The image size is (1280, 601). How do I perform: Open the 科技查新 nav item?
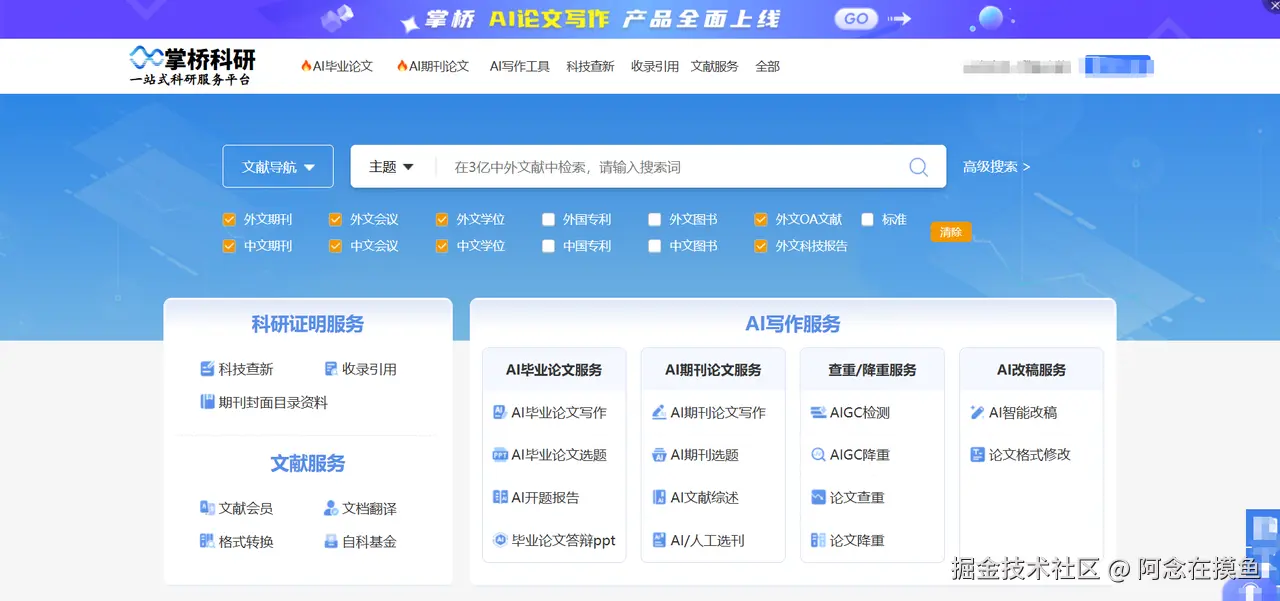coord(590,66)
